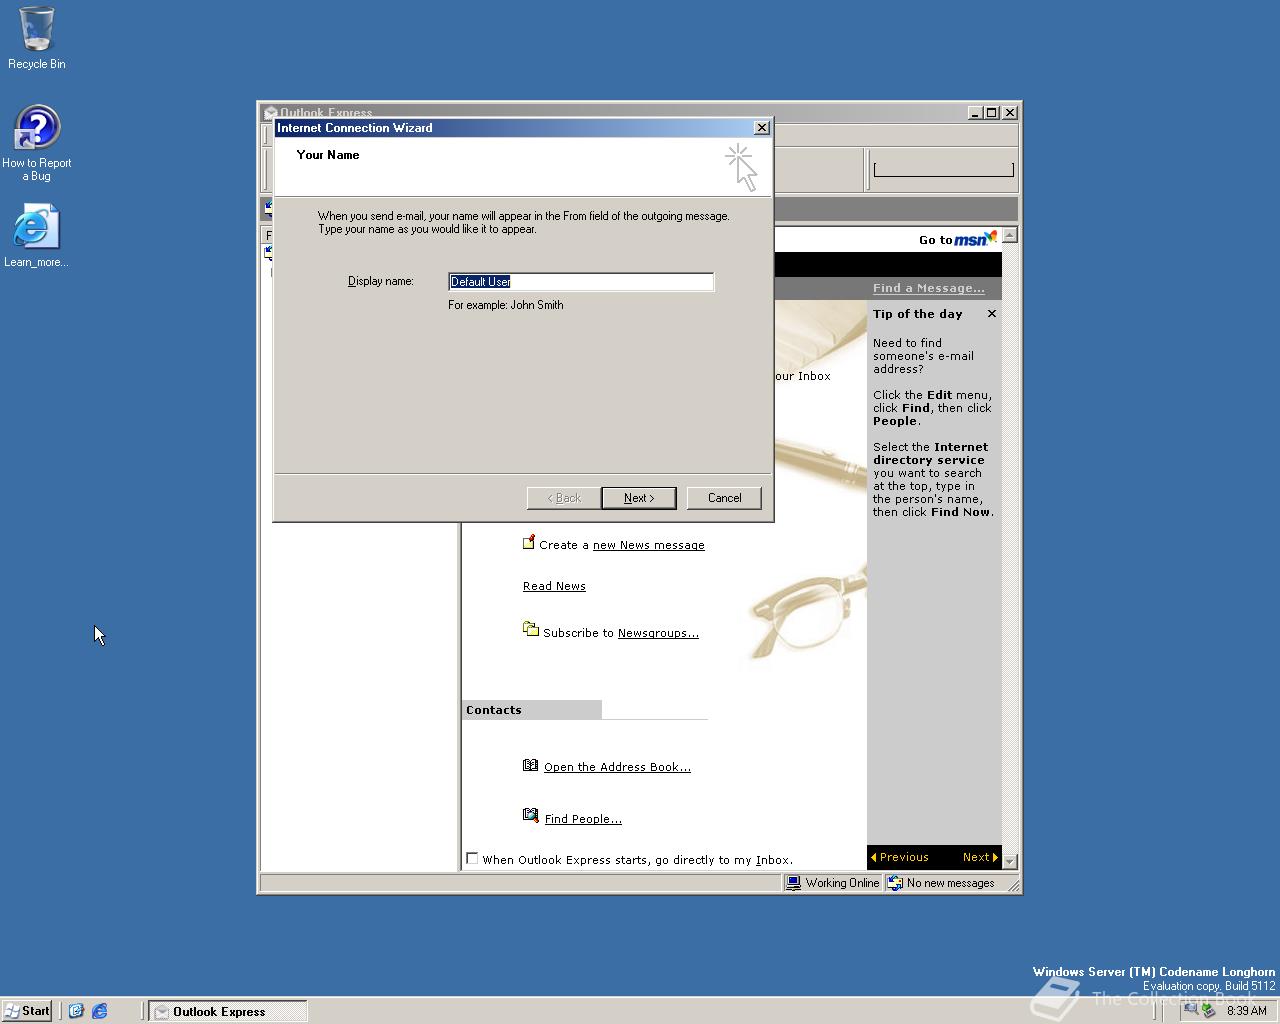
Task: Open the Find People... link
Action: tap(583, 819)
